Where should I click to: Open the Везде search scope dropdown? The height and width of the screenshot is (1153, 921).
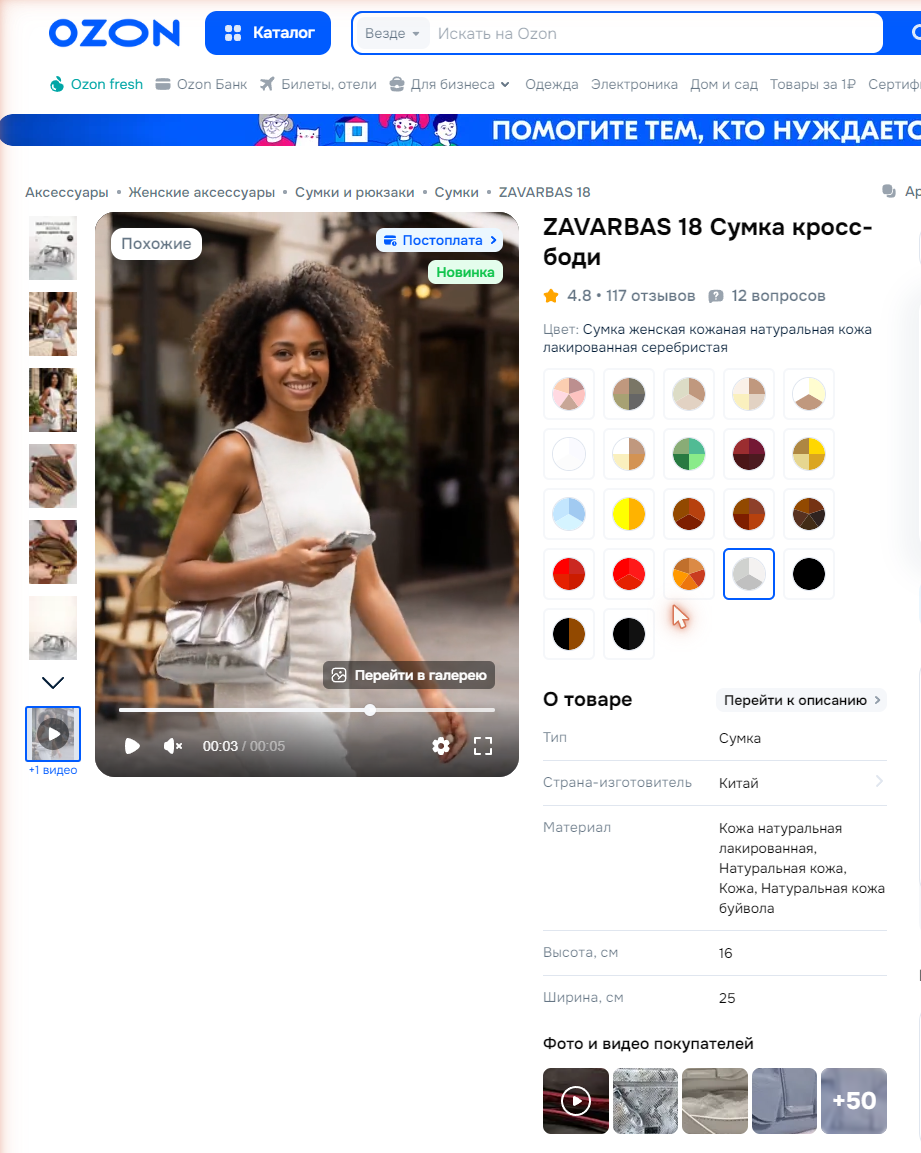pyautogui.click(x=391, y=34)
